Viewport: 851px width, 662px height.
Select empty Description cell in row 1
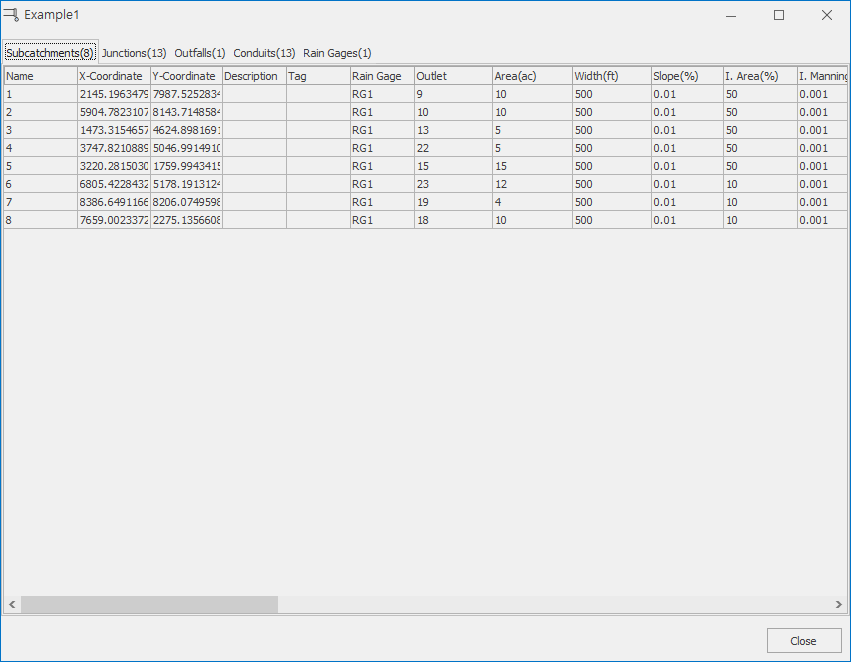[254, 94]
